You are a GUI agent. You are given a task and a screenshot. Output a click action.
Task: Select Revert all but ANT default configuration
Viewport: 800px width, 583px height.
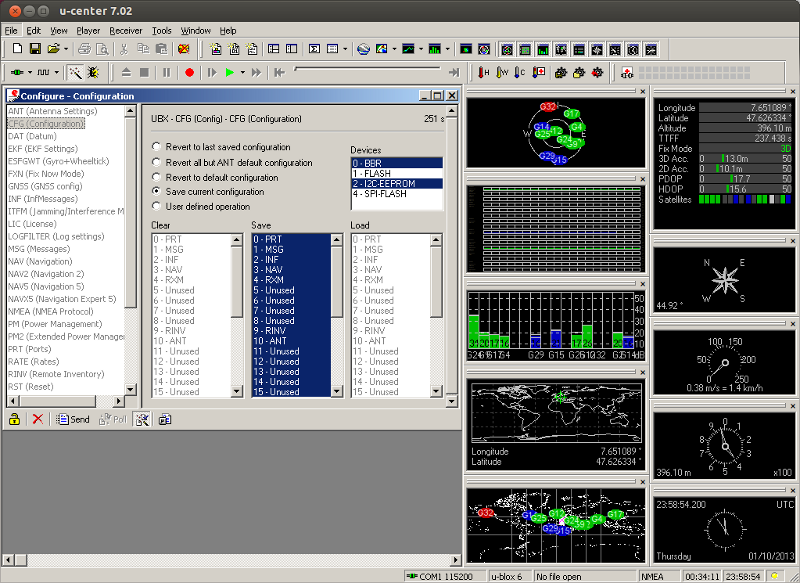(x=156, y=162)
